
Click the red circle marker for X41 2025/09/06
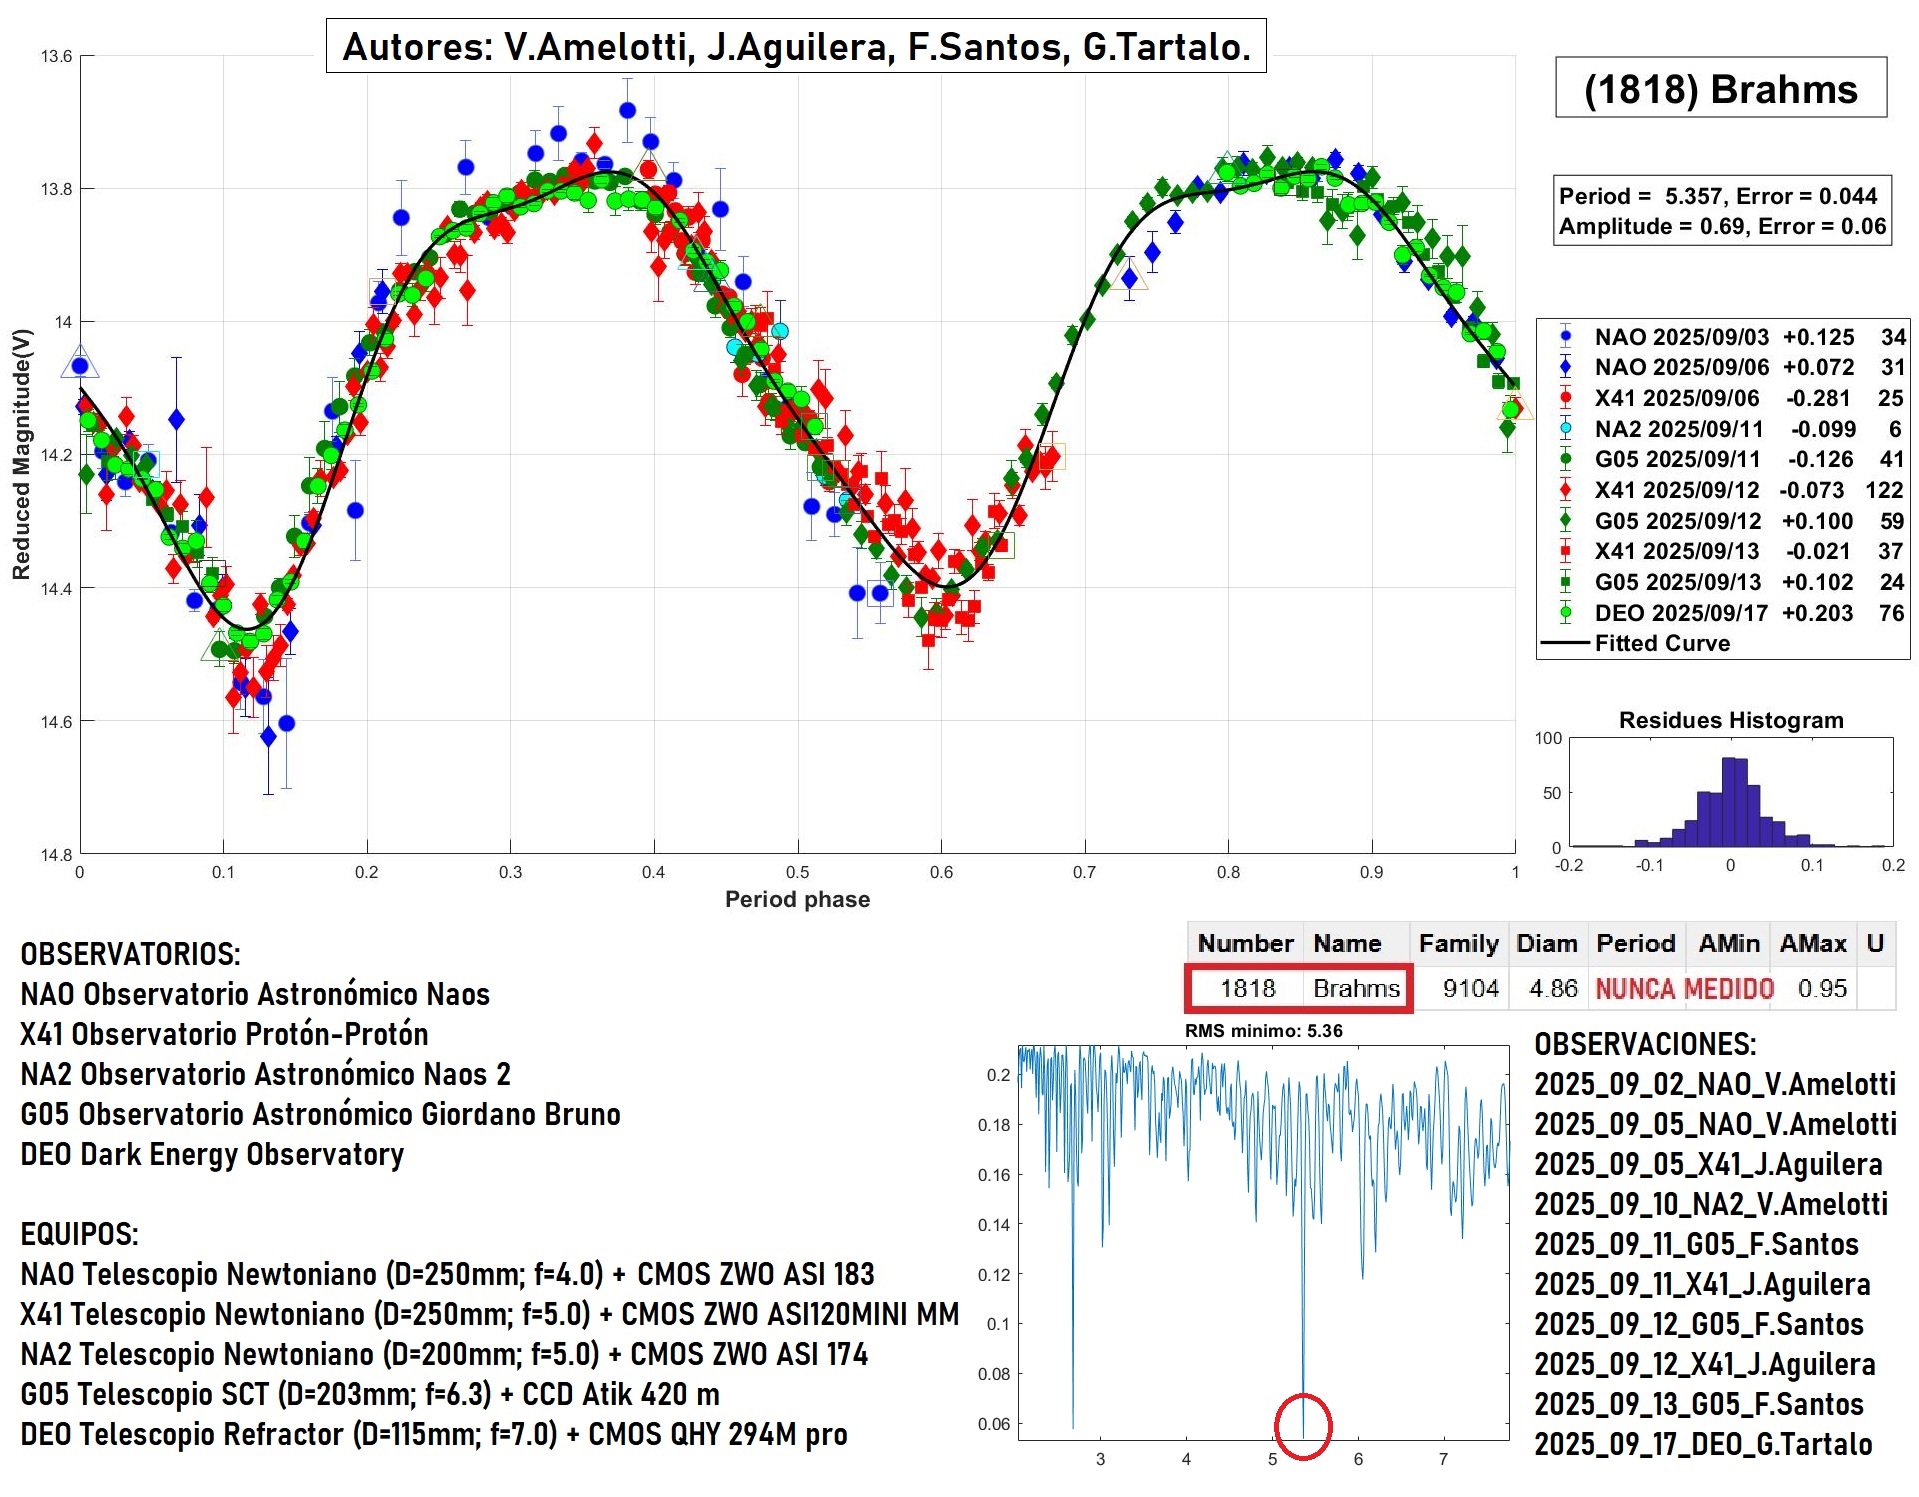[x=1565, y=398]
